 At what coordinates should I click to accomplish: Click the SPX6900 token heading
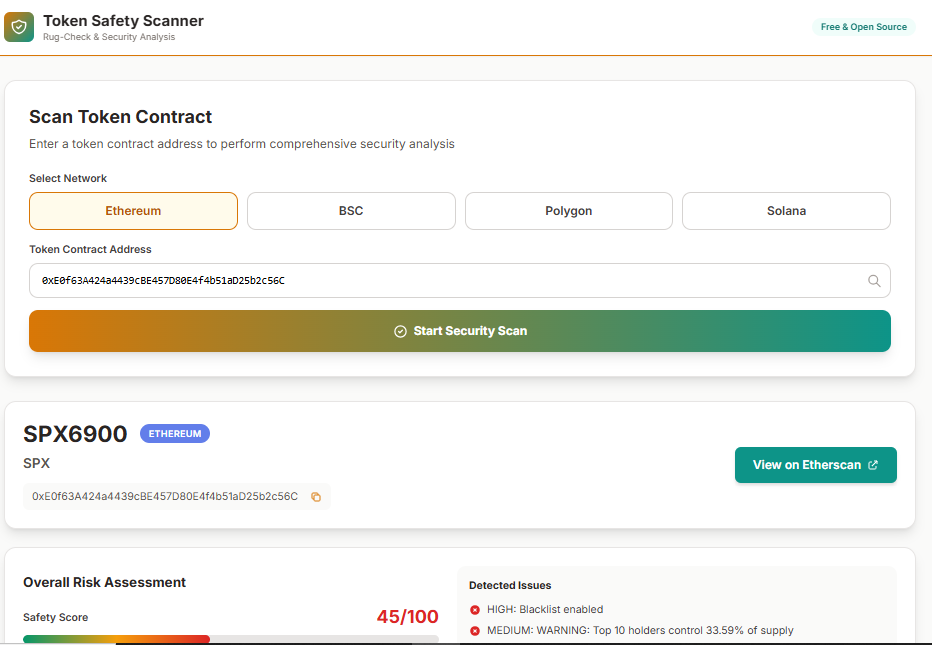75,434
